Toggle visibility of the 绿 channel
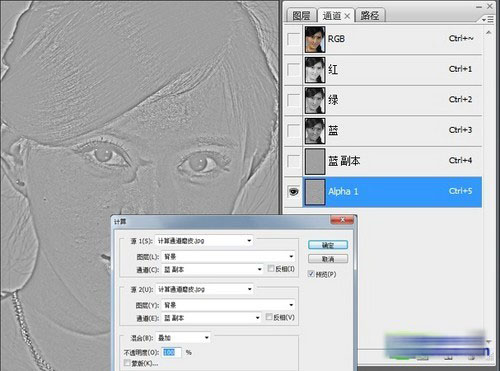This screenshot has width=500, height=371. (293, 100)
